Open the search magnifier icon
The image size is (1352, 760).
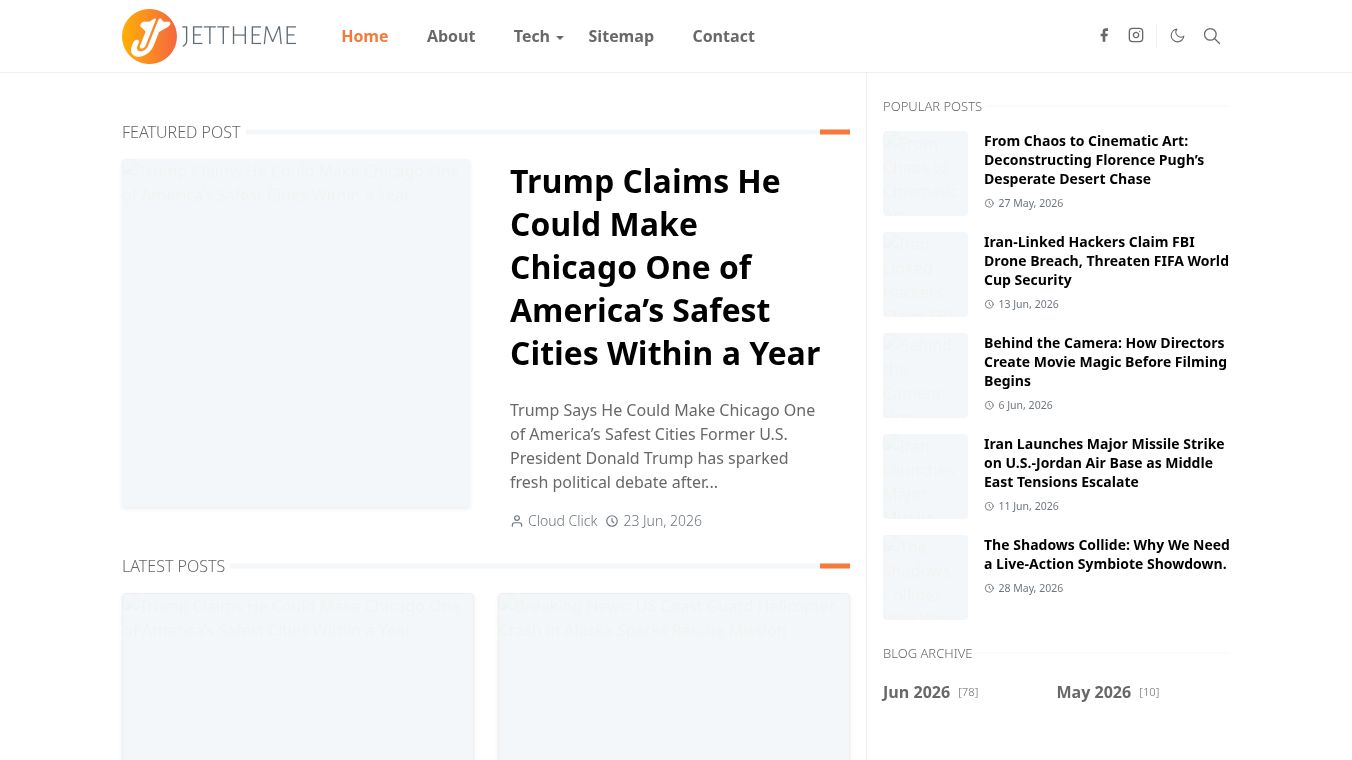1212,36
